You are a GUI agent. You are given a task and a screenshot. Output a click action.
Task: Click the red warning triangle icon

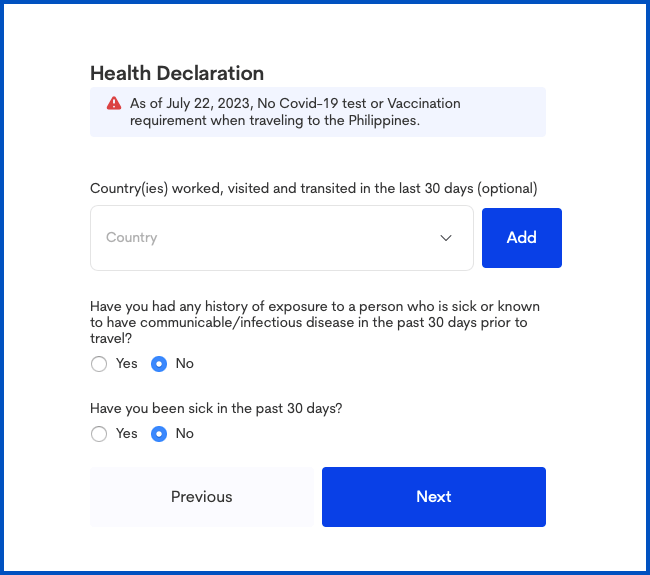click(x=114, y=103)
